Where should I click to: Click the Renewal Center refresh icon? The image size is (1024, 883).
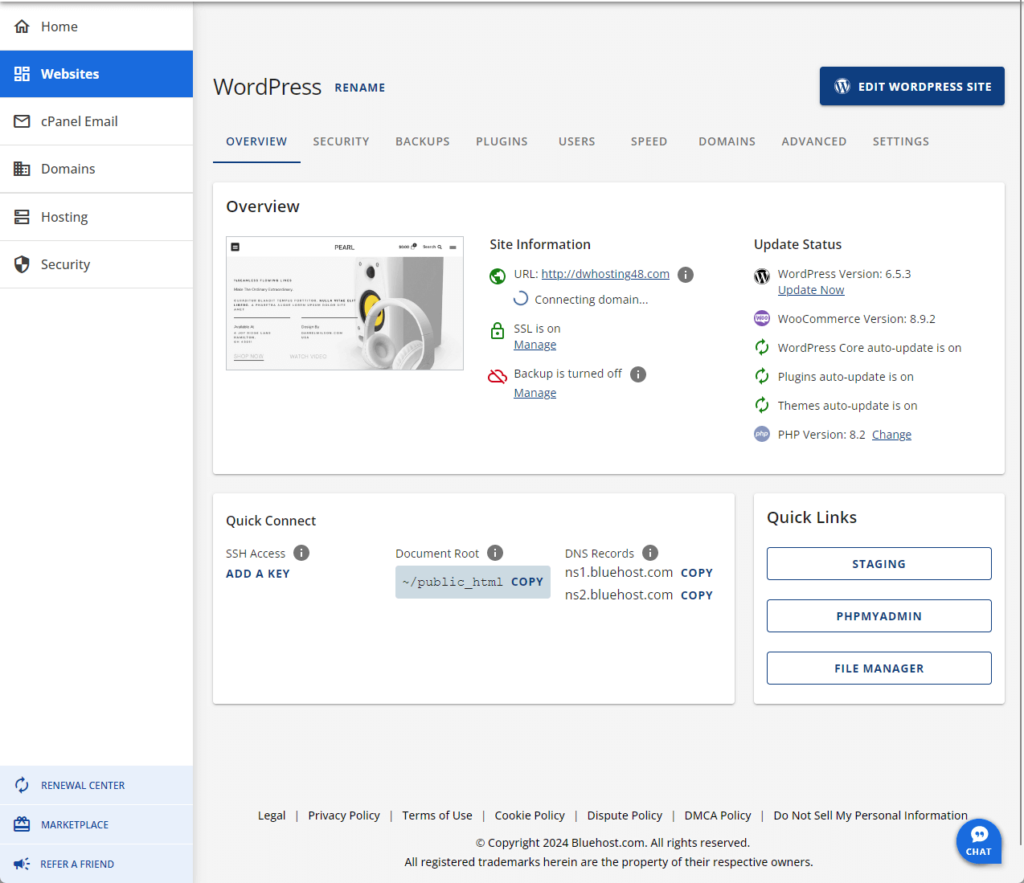click(x=22, y=785)
